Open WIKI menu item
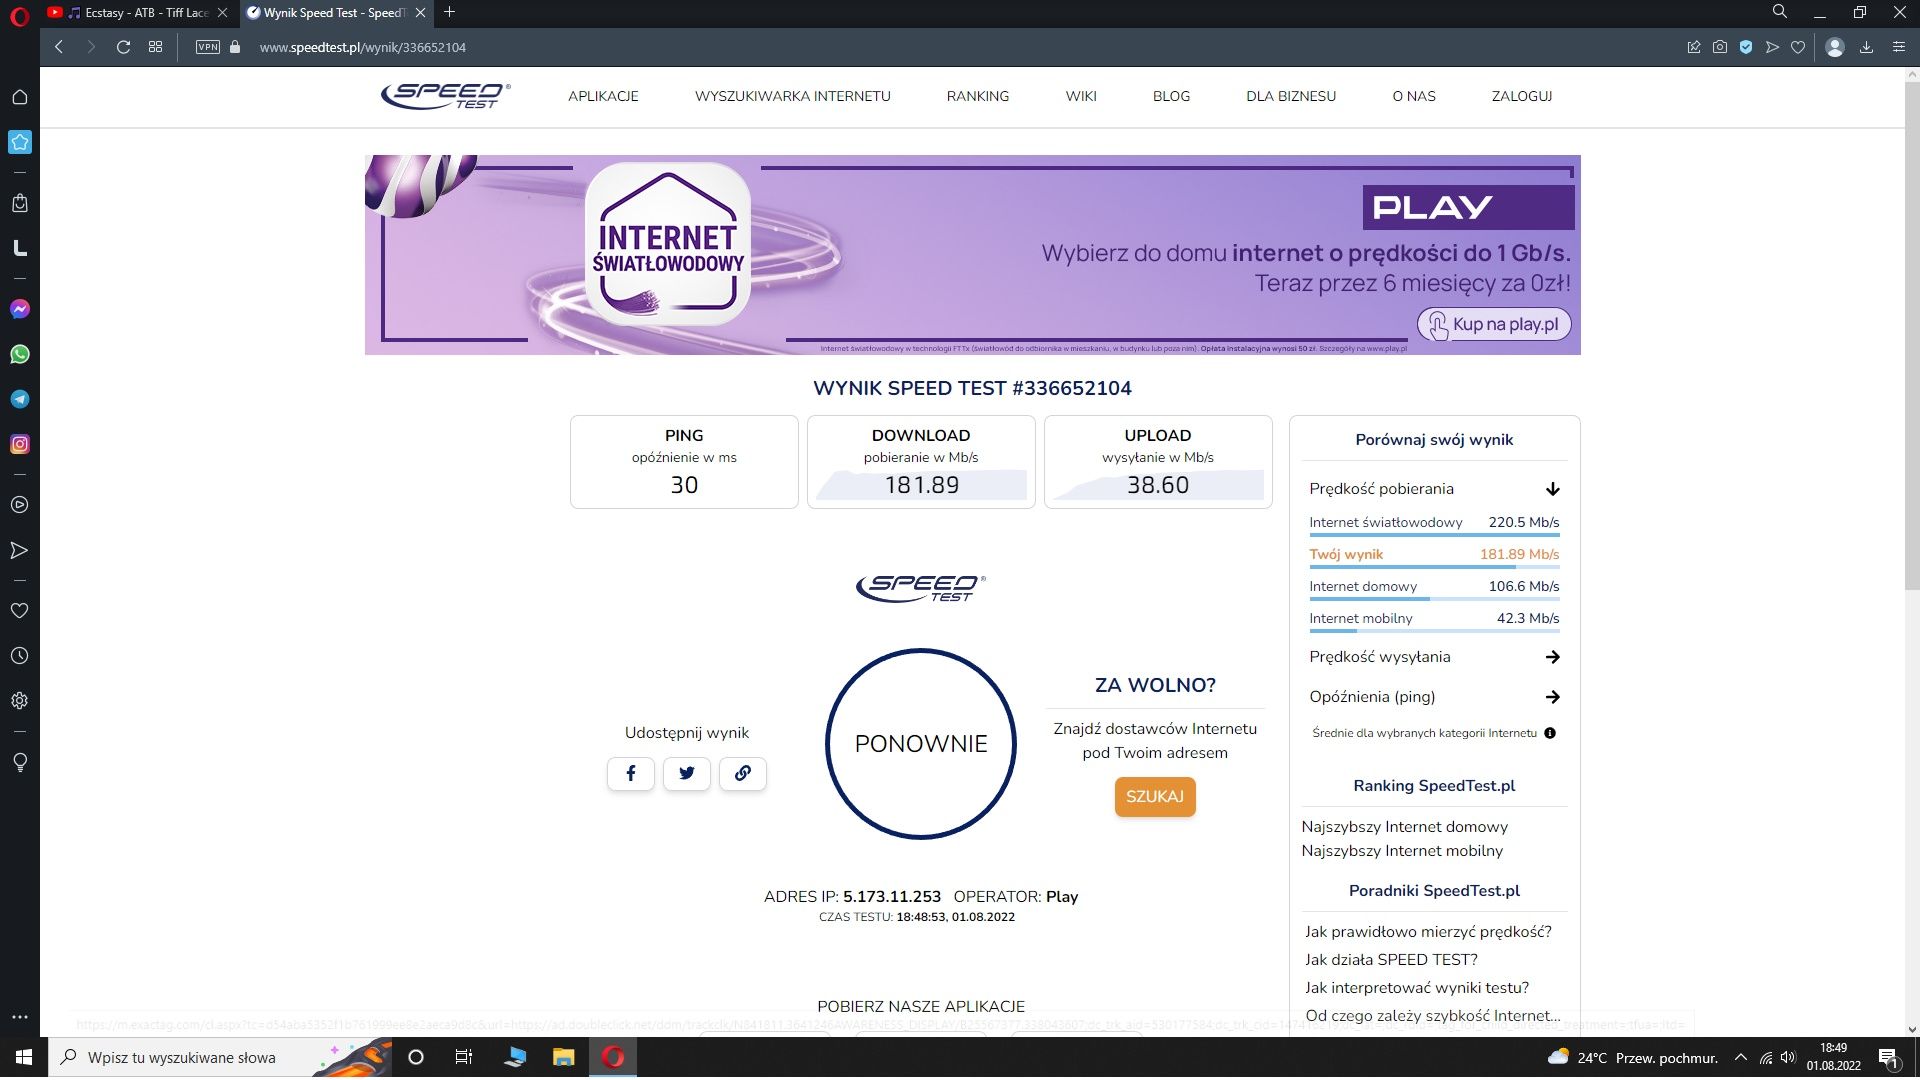This screenshot has height=1080, width=1920. 1081,96
